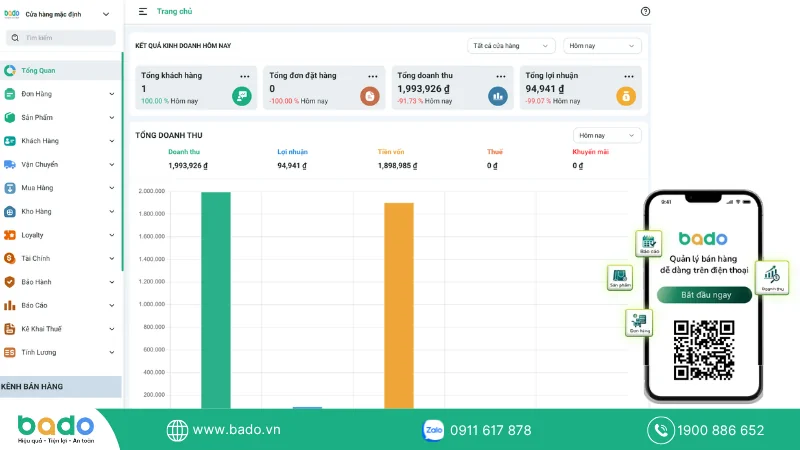800x450 pixels.
Task: Click the Báo Cáo bar chart icon
Action: [x=10, y=305]
